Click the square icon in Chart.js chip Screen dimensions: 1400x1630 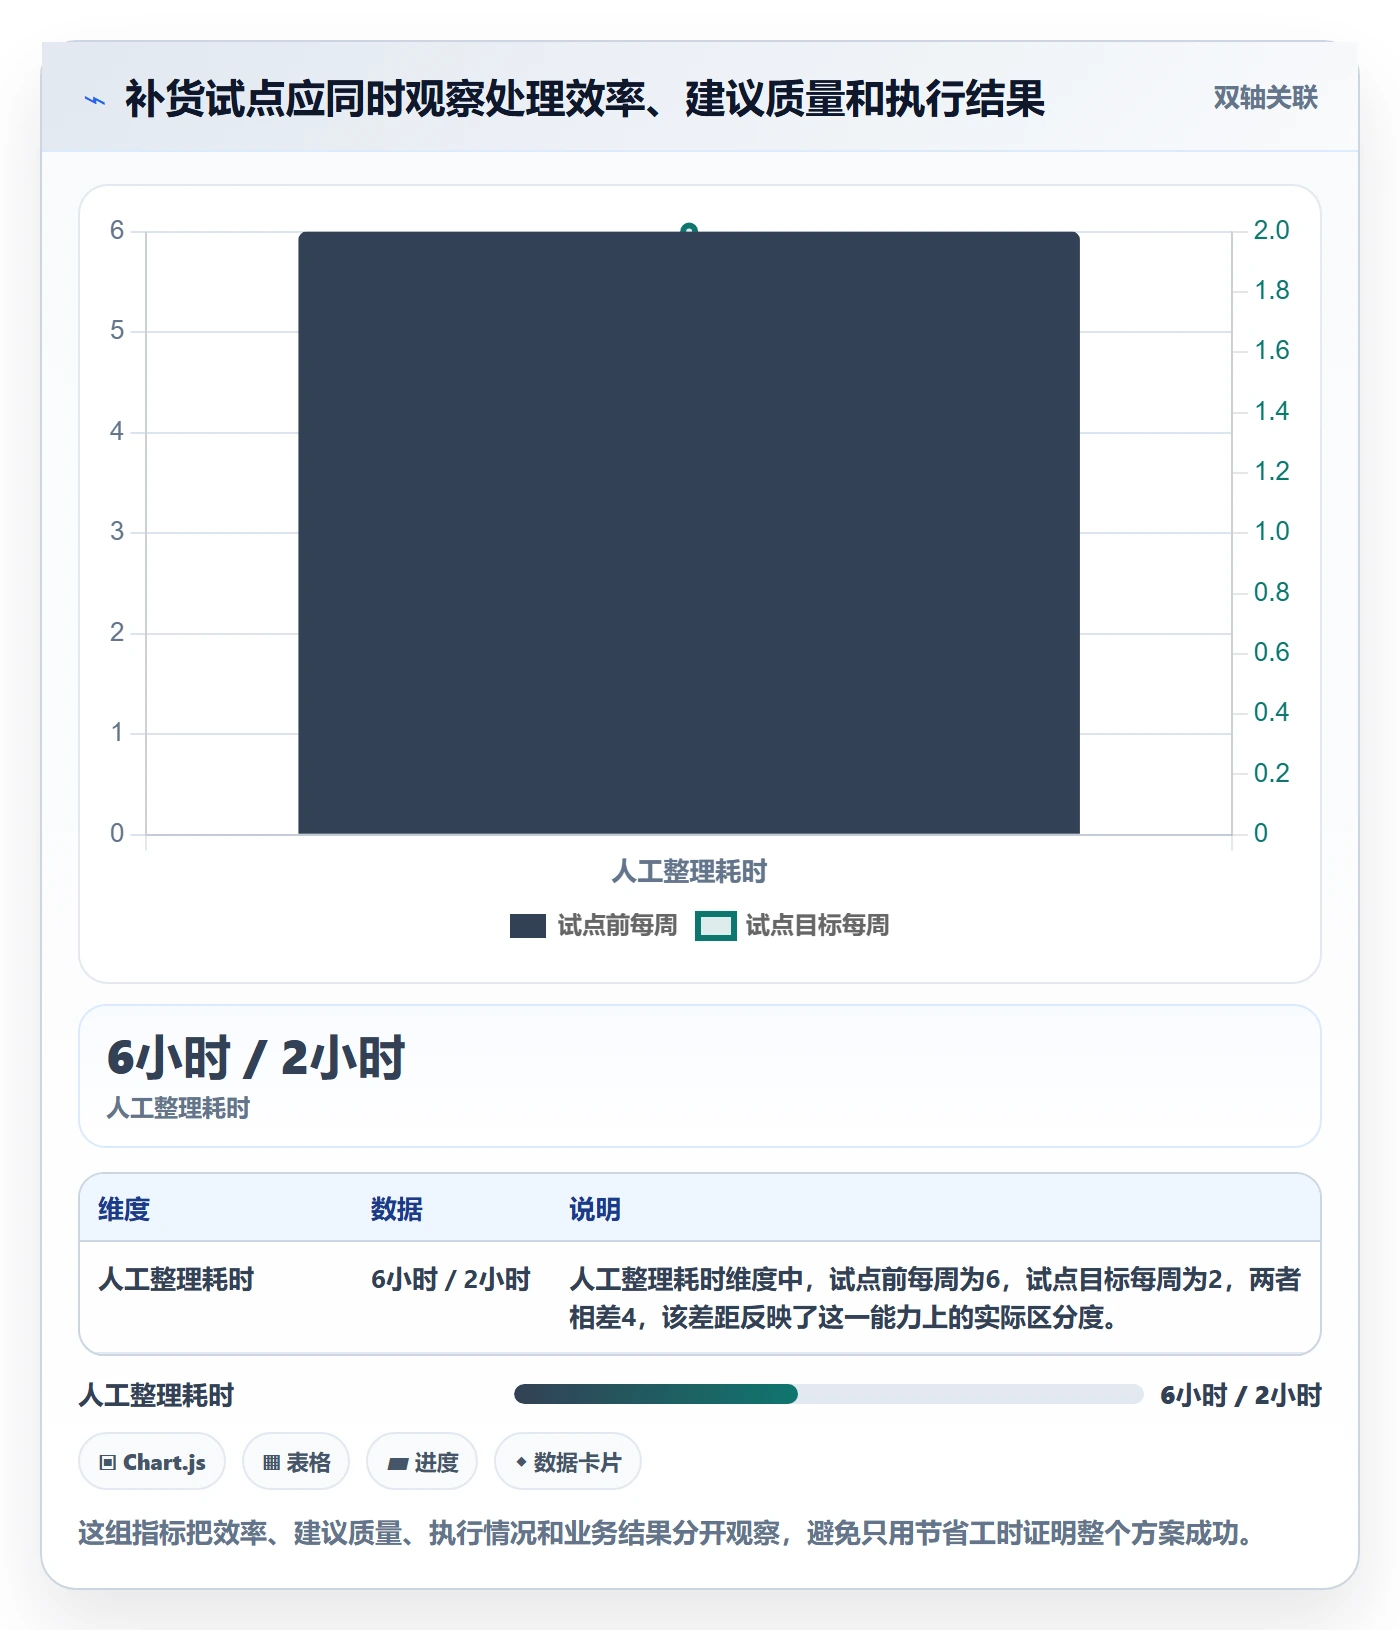point(108,1463)
